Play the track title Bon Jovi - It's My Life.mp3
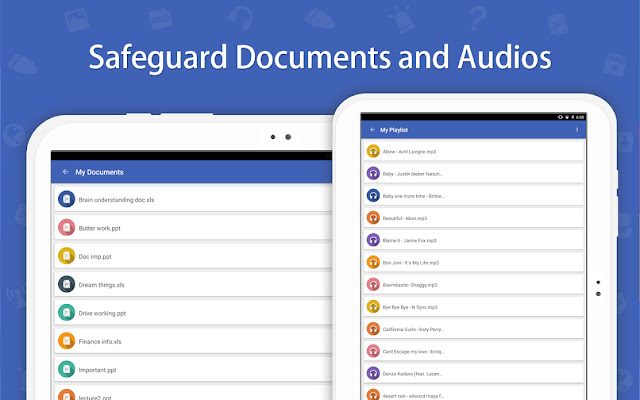Image resolution: width=640 pixels, height=400 pixels. coord(411,263)
